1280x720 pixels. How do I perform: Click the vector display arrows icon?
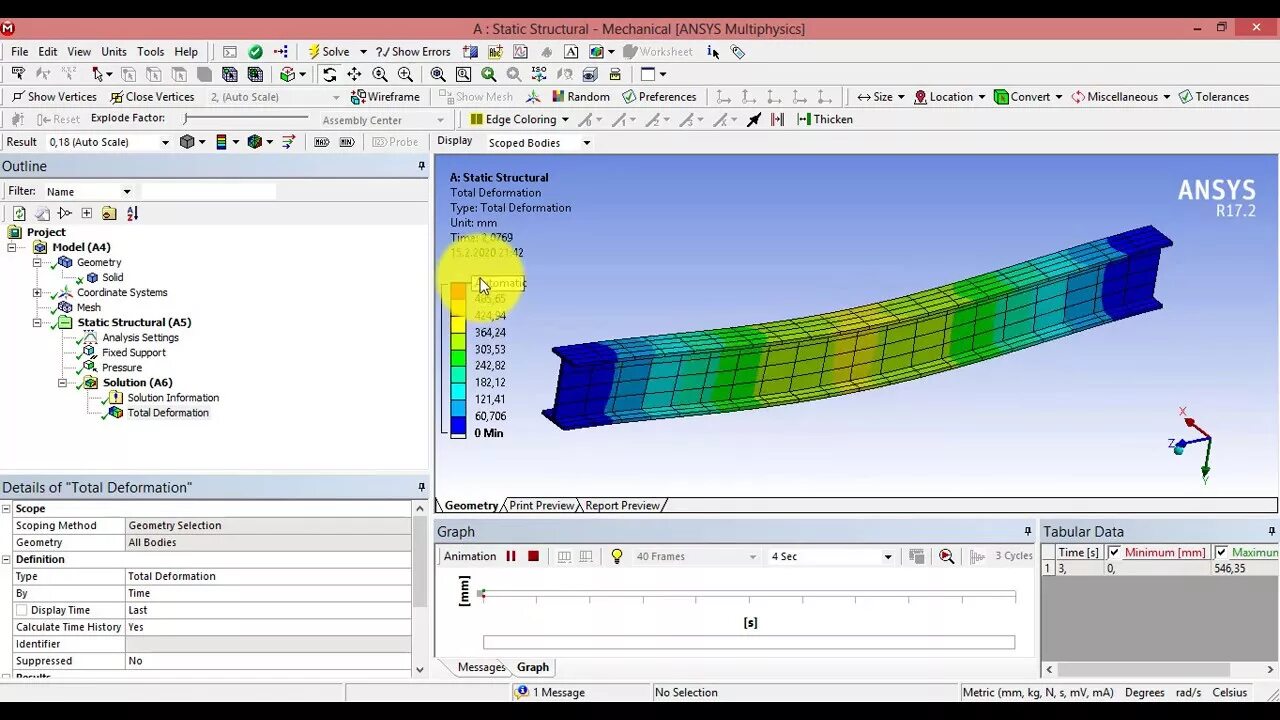point(289,142)
